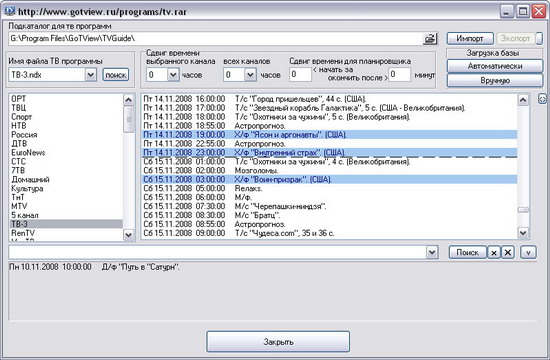Click channel list scroll up arrow
Viewport: 550px width, 360px height.
click(129, 100)
